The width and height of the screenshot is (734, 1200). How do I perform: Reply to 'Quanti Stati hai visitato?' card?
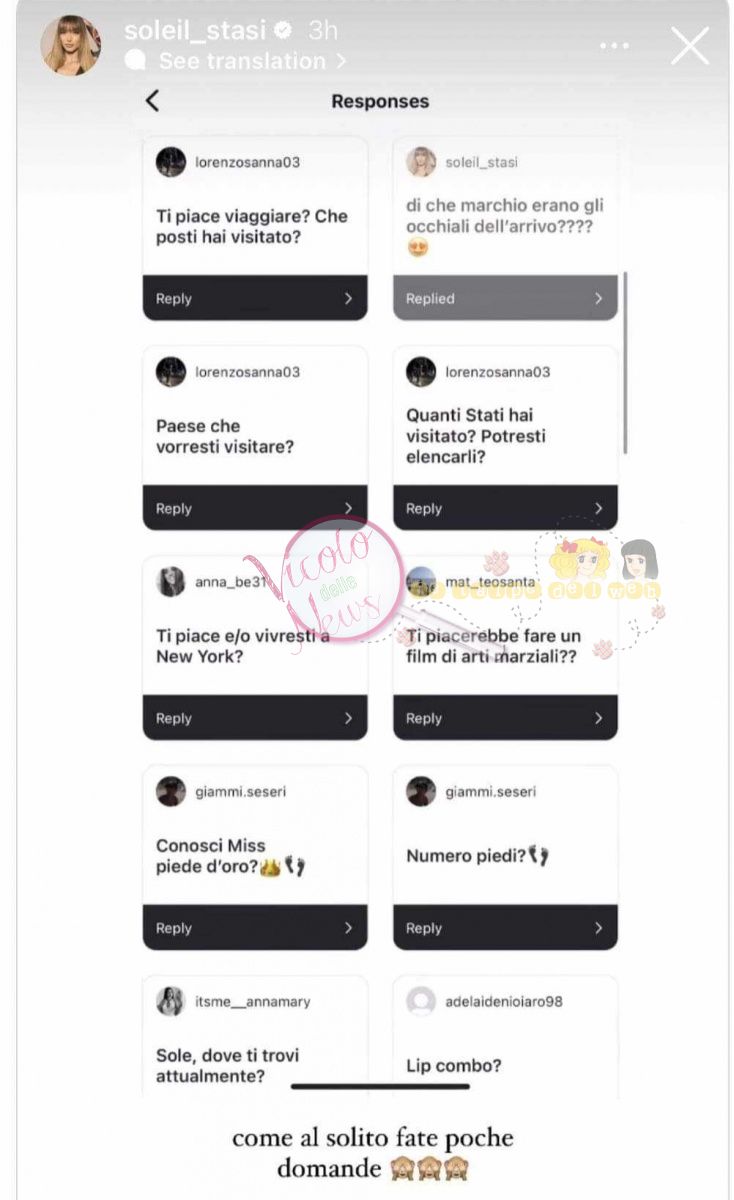point(505,508)
